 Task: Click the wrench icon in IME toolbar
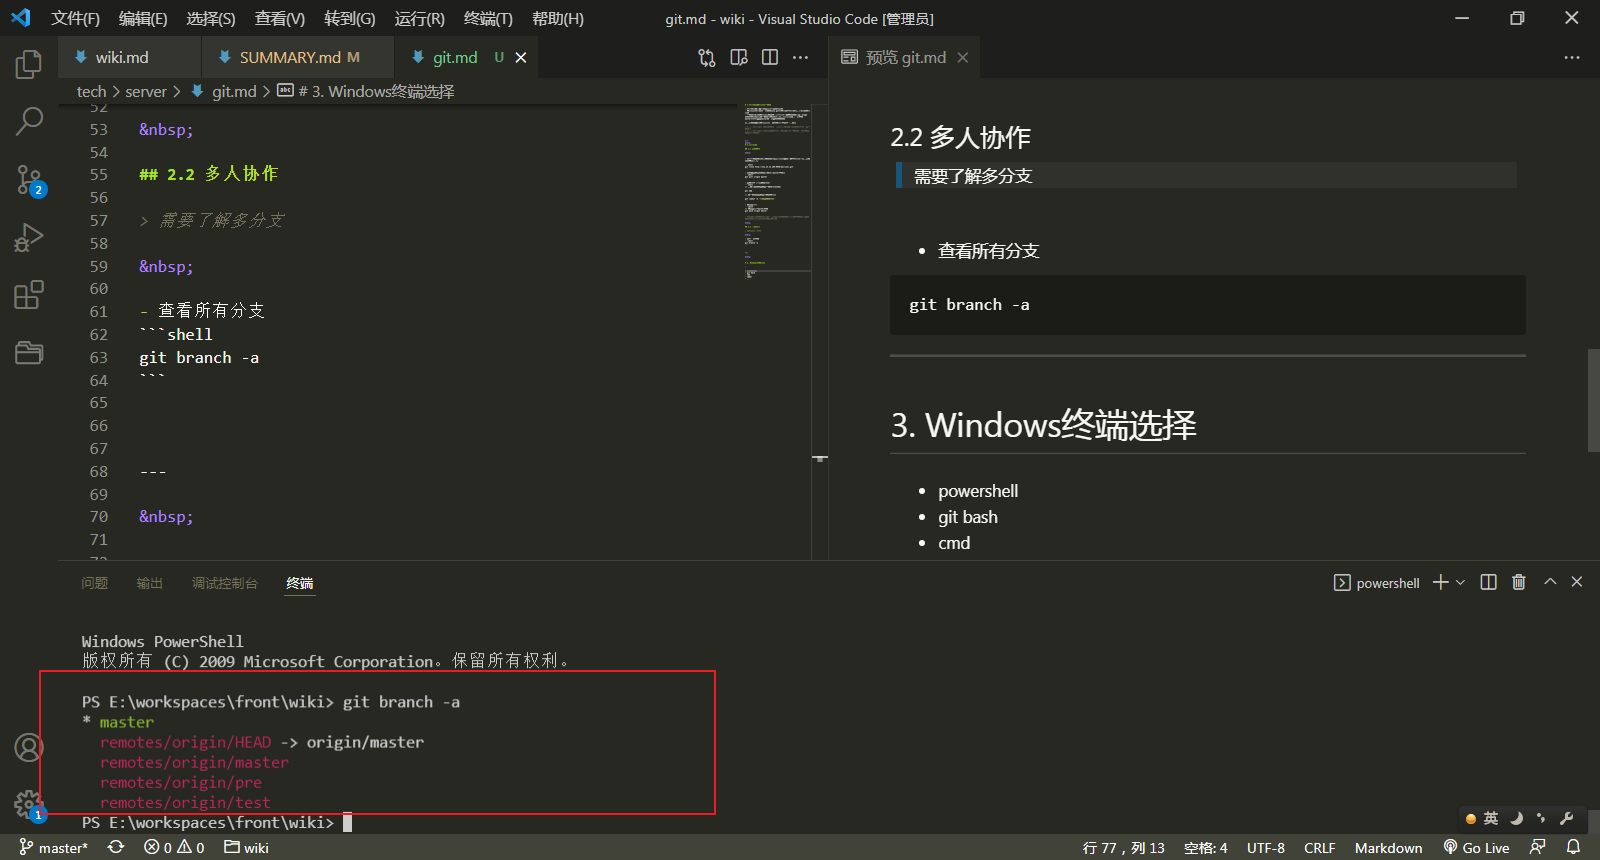(x=1567, y=818)
